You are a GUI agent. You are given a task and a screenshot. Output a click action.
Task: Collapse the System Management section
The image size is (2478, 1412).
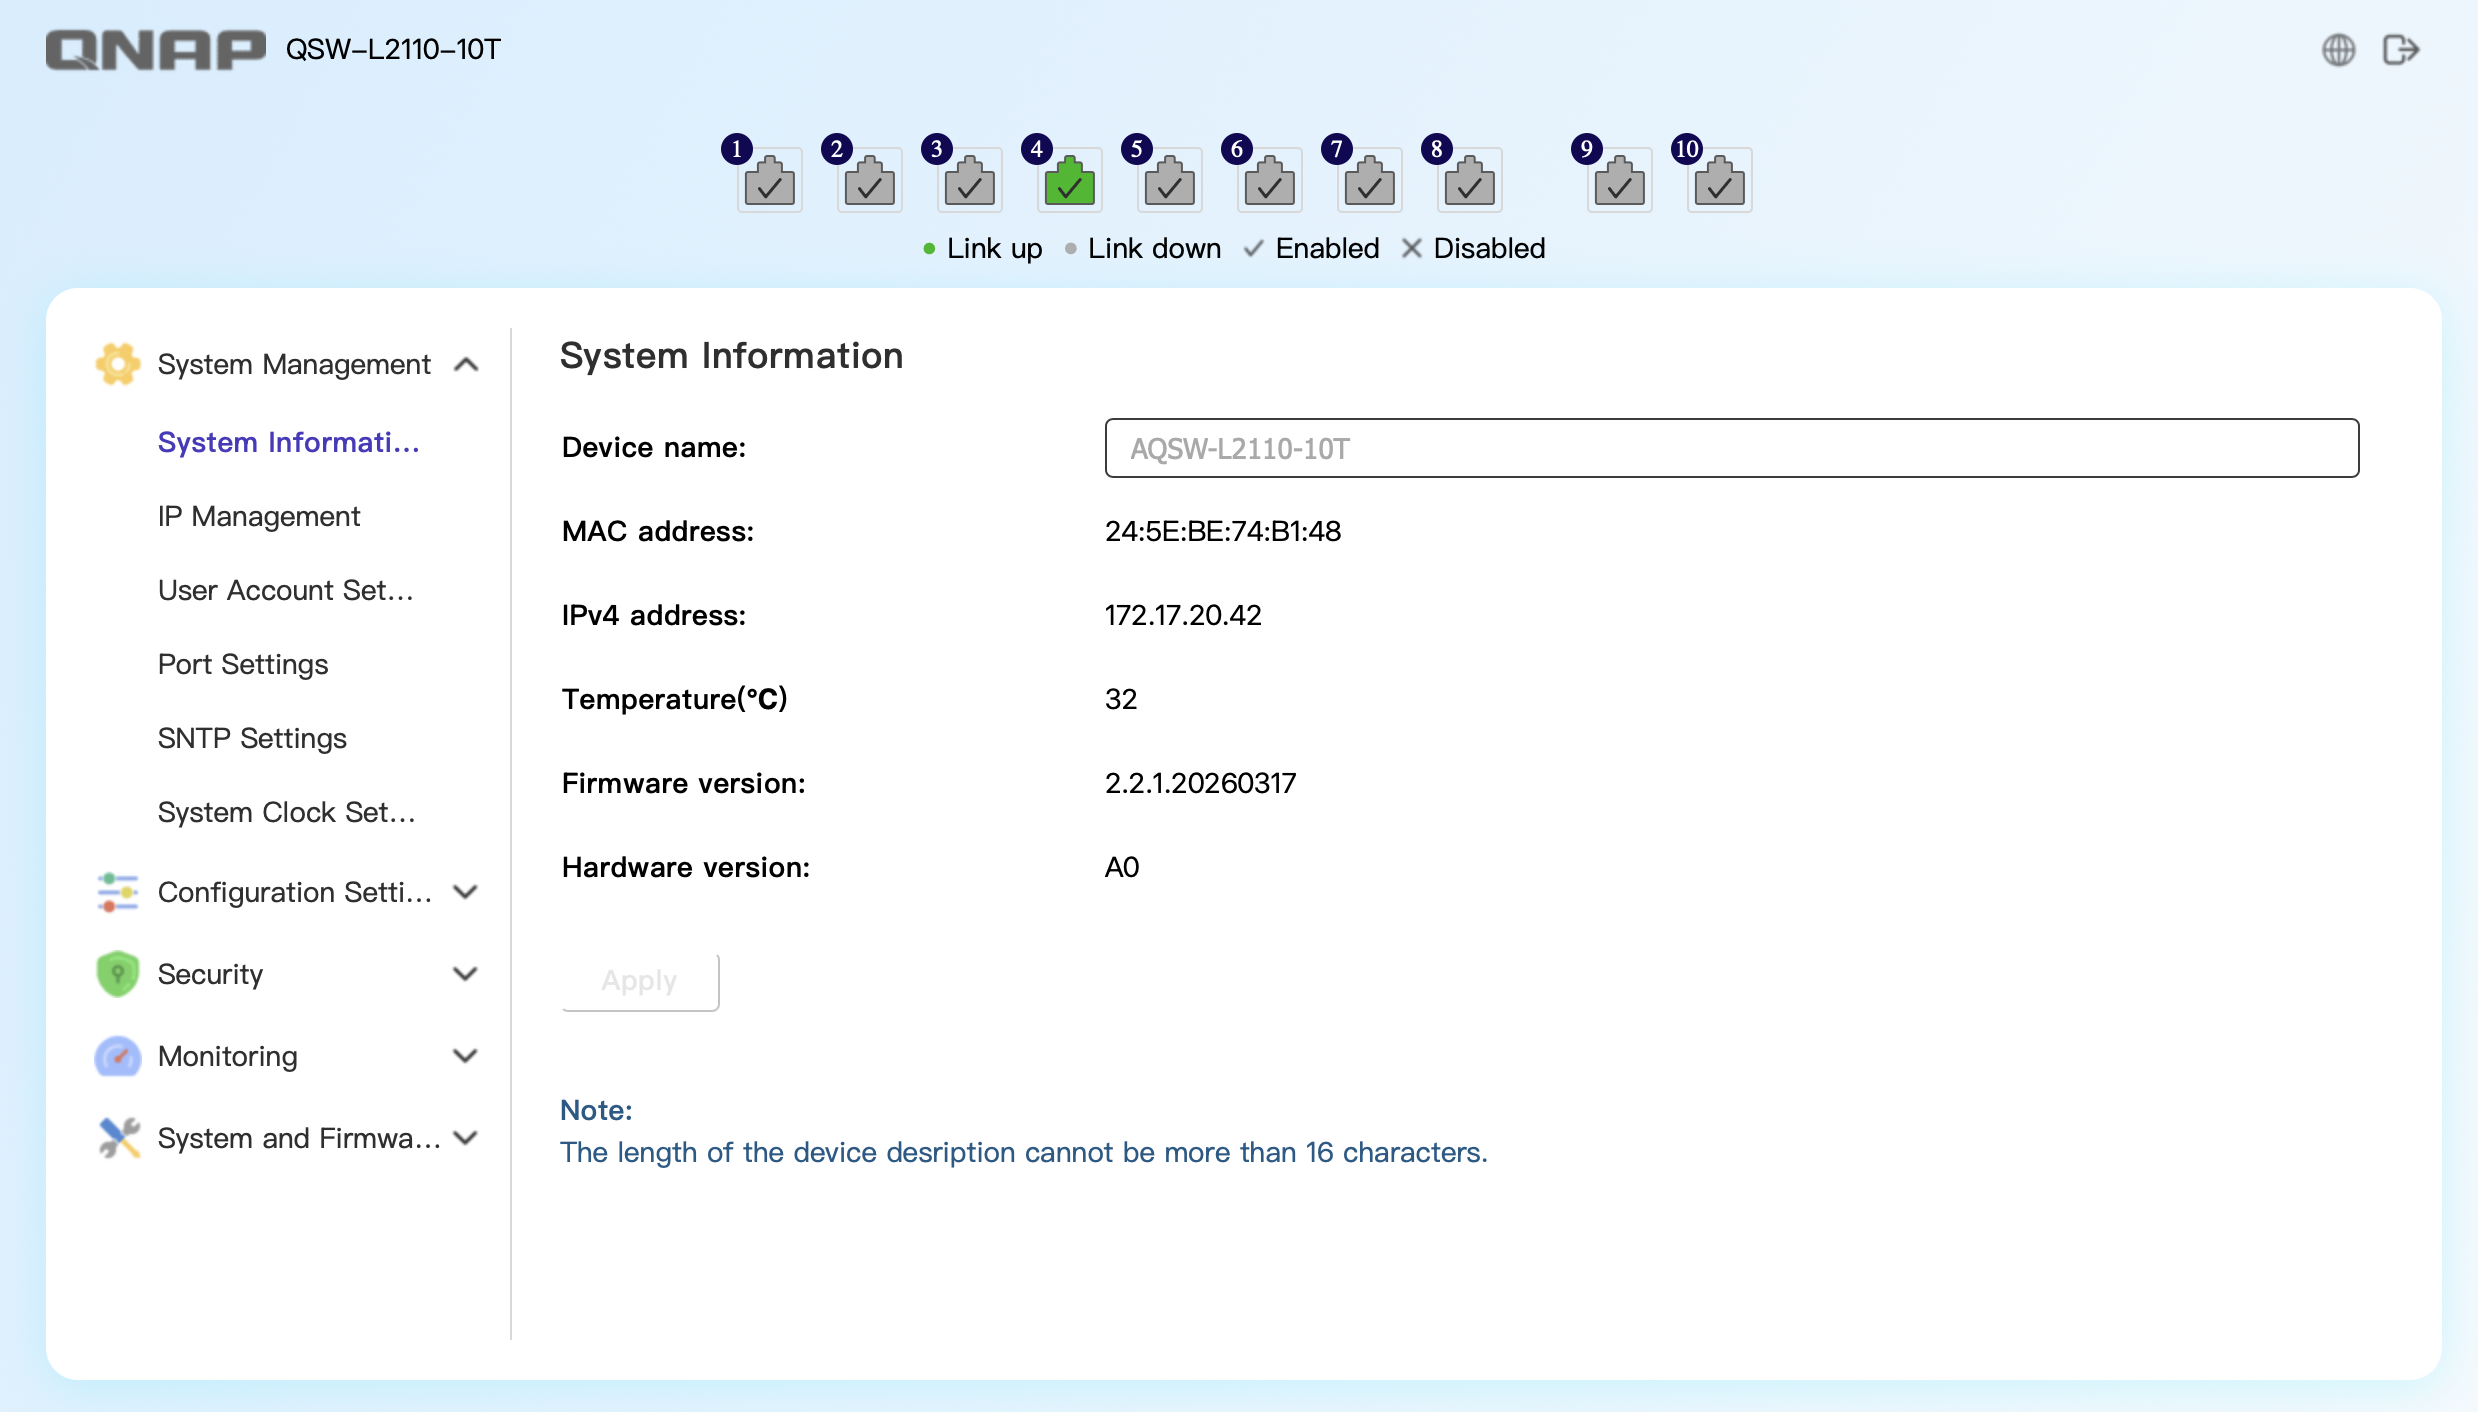pos(466,364)
